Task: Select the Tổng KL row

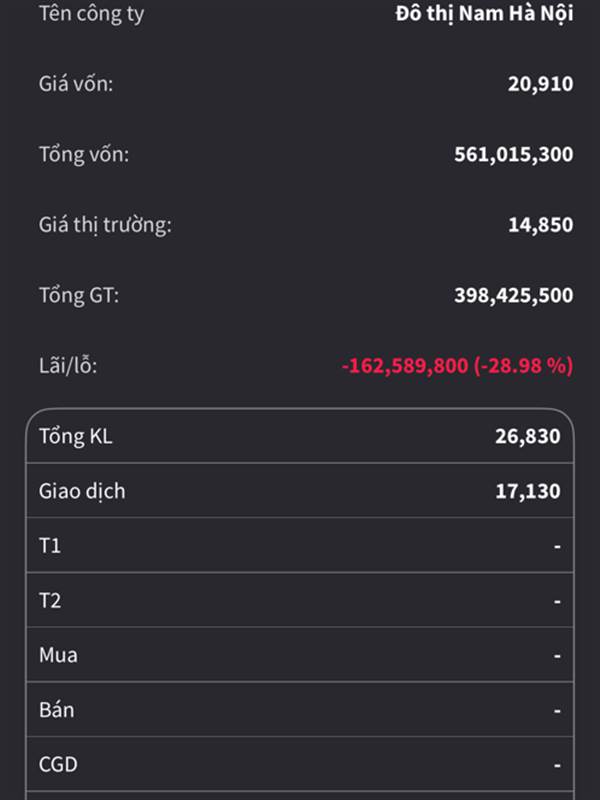Action: (300, 436)
